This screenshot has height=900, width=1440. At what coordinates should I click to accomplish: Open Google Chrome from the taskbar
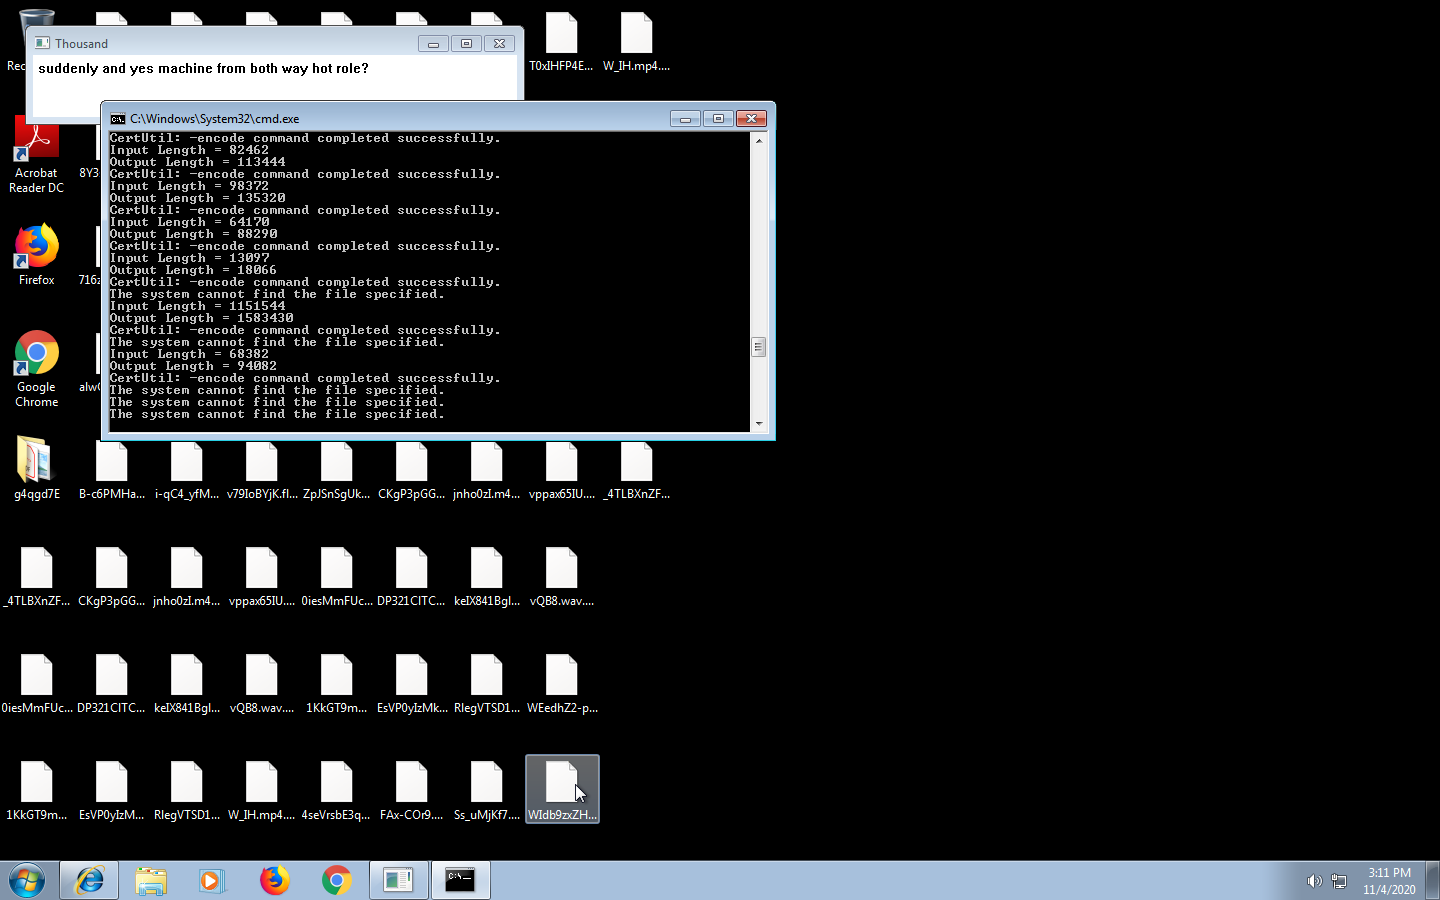(336, 880)
